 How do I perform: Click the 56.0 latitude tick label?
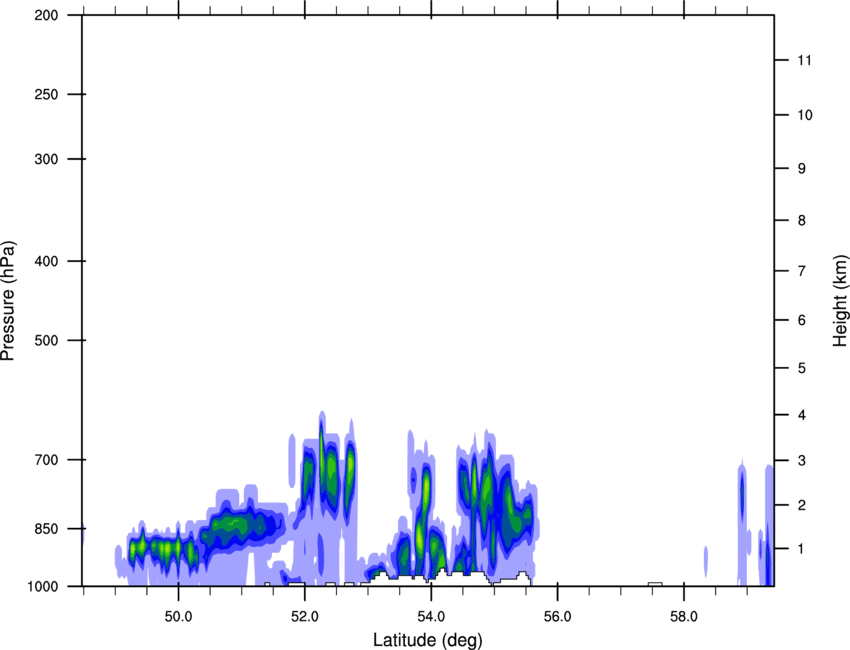point(557,617)
